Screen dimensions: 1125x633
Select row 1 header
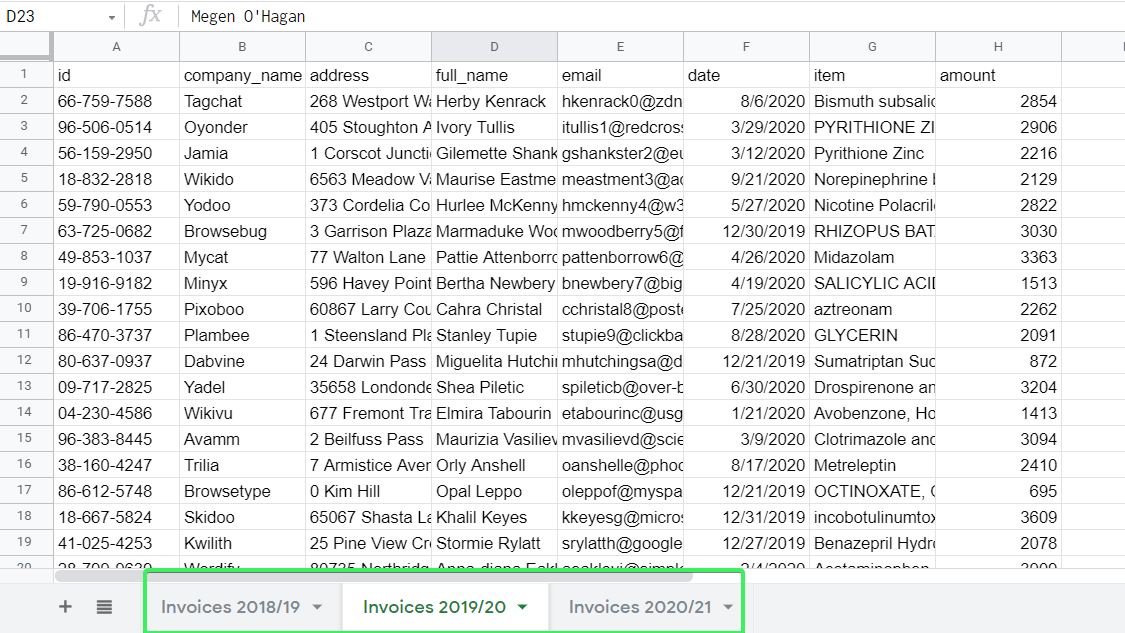(27, 75)
